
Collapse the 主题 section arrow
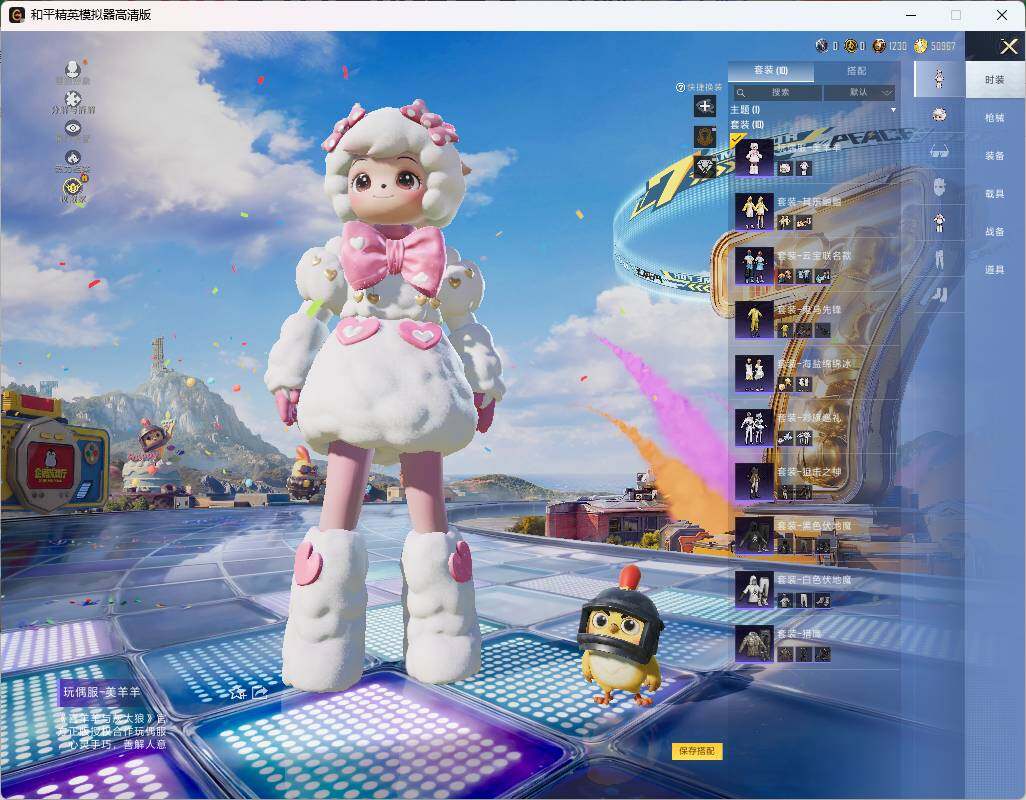tap(893, 110)
